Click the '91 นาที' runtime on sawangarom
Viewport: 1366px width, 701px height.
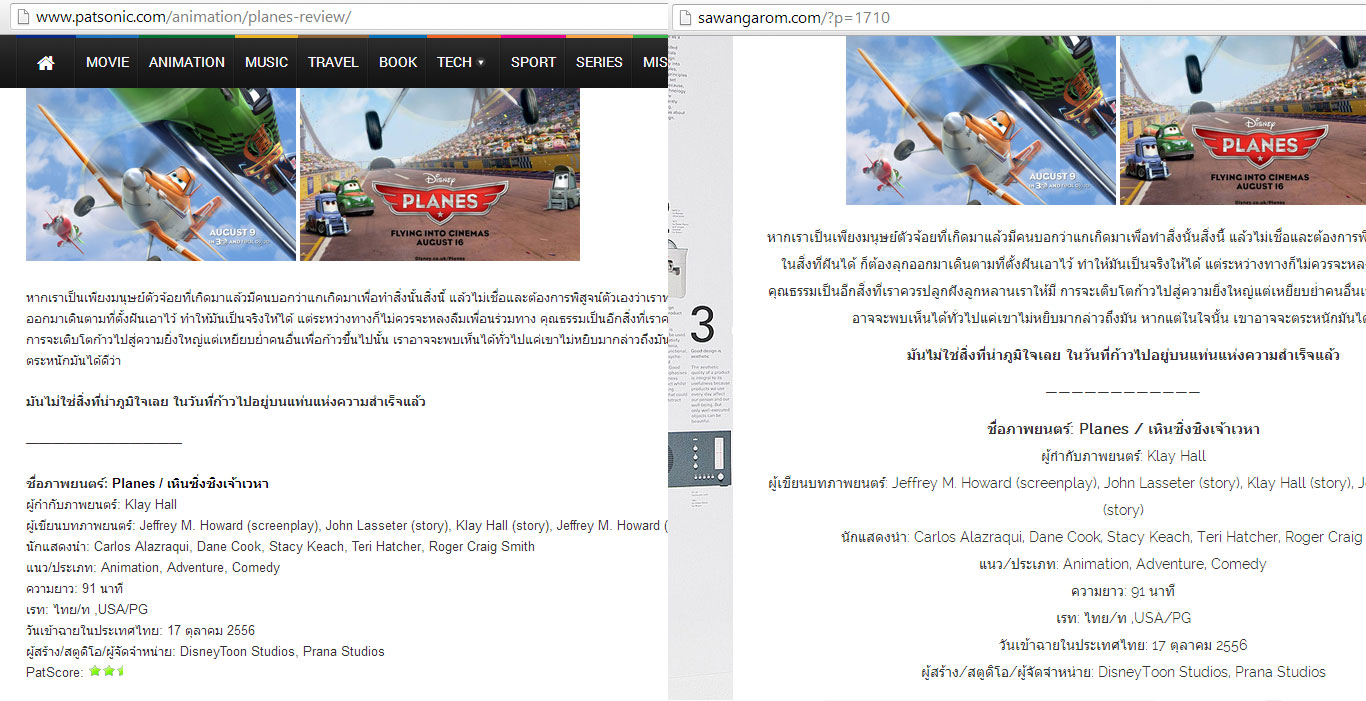click(1153, 591)
